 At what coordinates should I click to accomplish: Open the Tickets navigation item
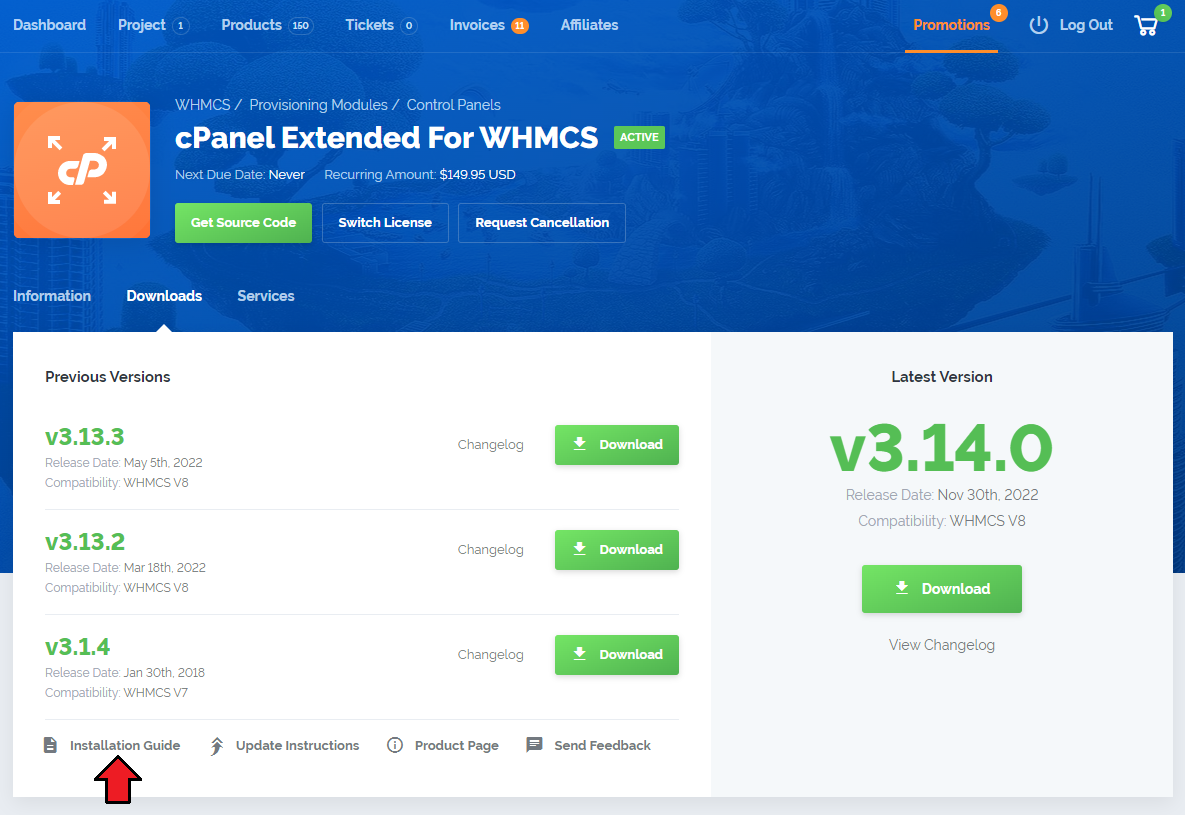[x=370, y=25]
